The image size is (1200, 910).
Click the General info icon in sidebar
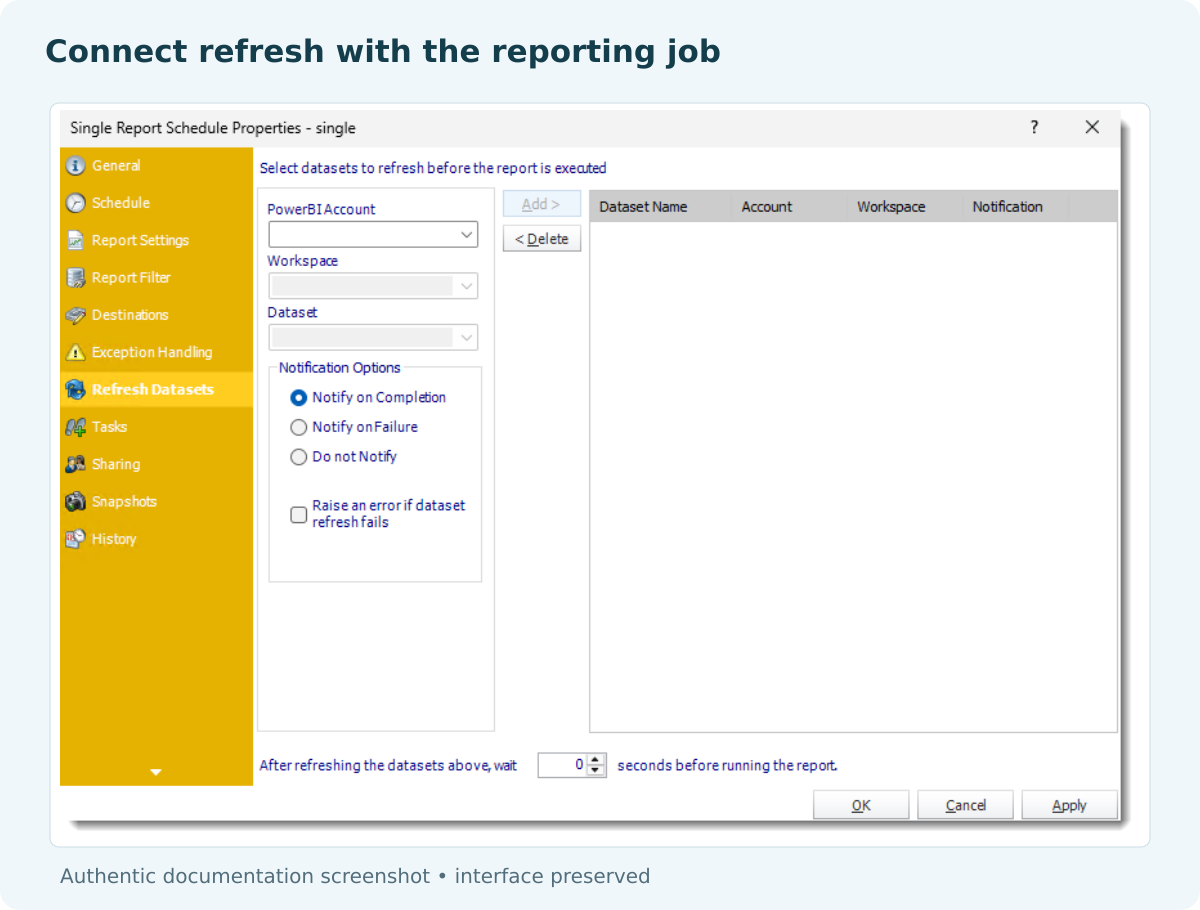[x=75, y=166]
